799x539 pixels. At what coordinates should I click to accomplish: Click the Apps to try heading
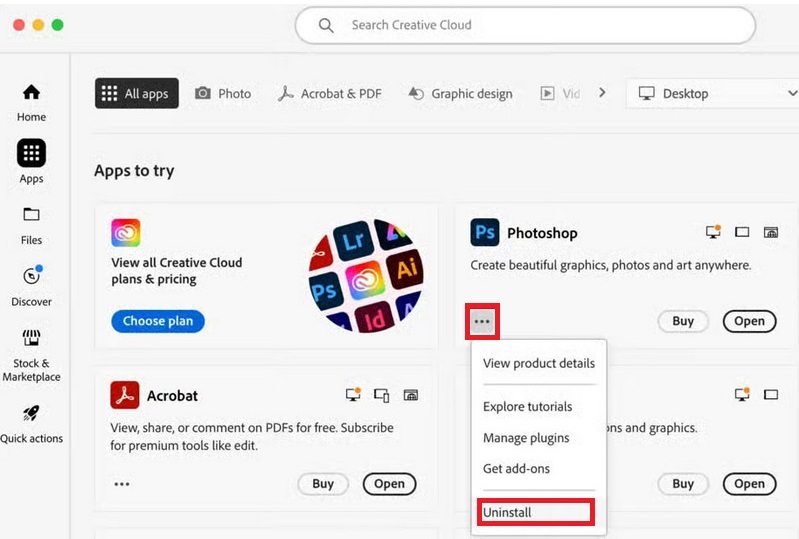tap(134, 171)
